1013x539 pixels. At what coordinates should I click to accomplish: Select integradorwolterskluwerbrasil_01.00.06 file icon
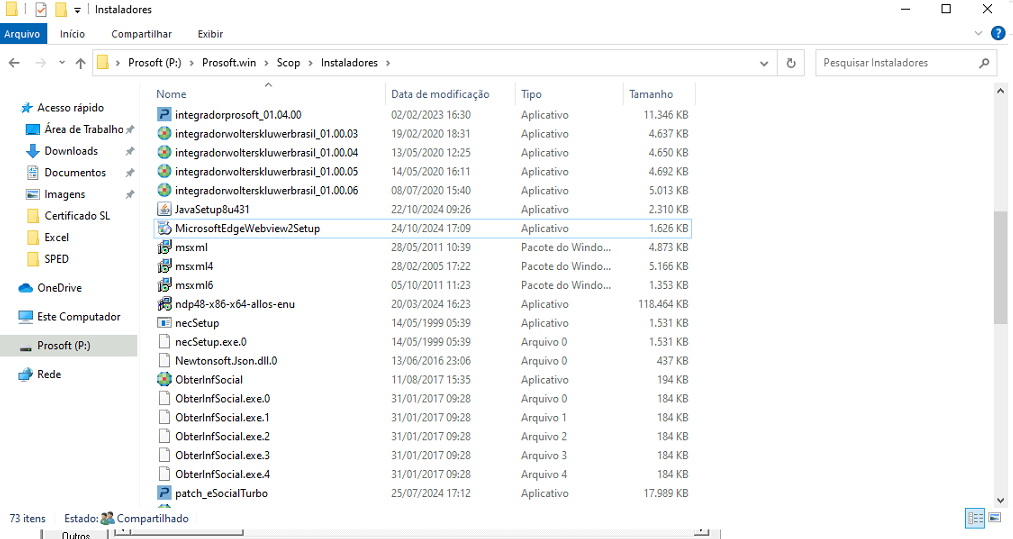pyautogui.click(x=164, y=190)
